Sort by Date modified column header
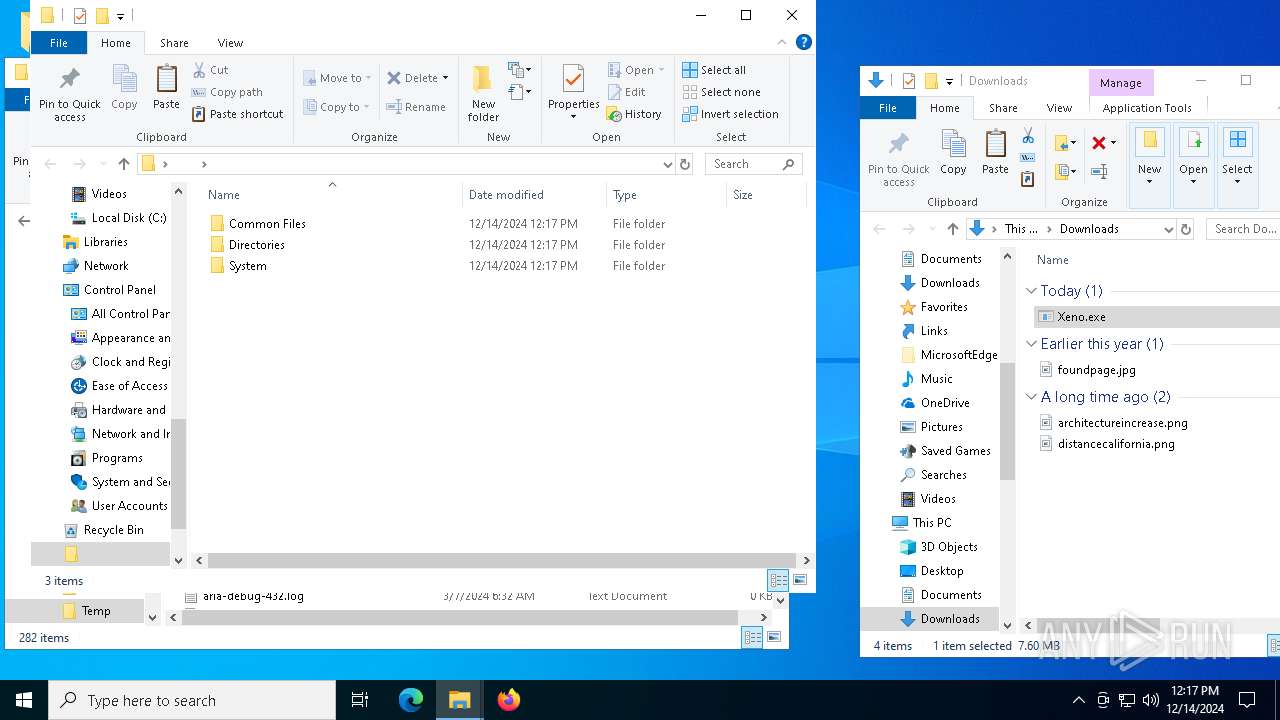Image resolution: width=1280 pixels, height=720 pixels. point(534,195)
